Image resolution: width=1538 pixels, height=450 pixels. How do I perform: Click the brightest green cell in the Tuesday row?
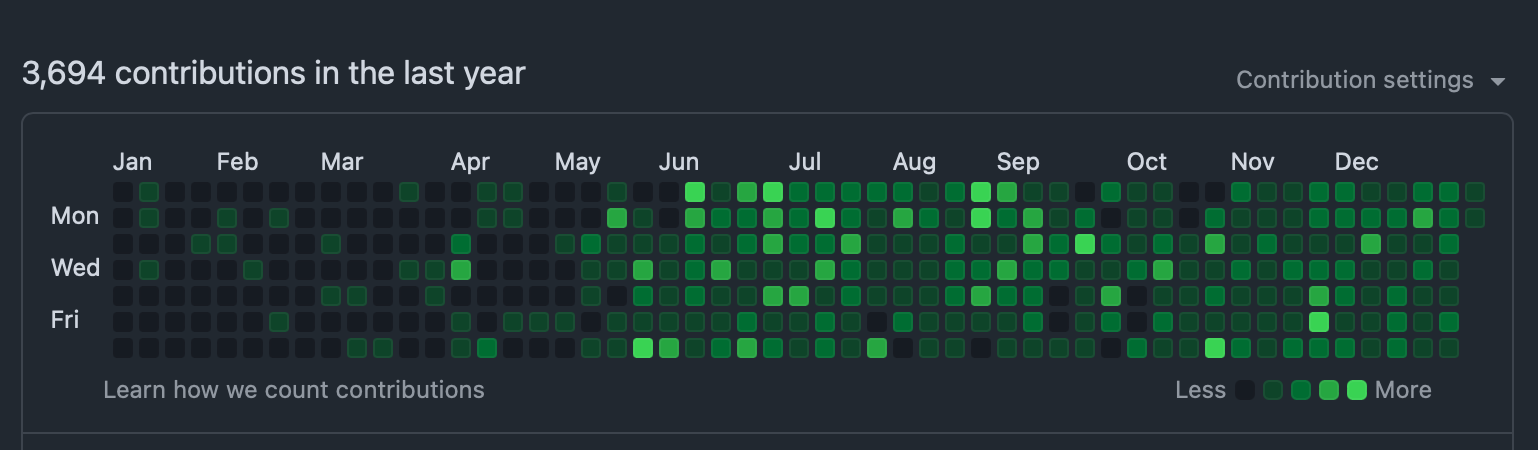[x=1085, y=243]
